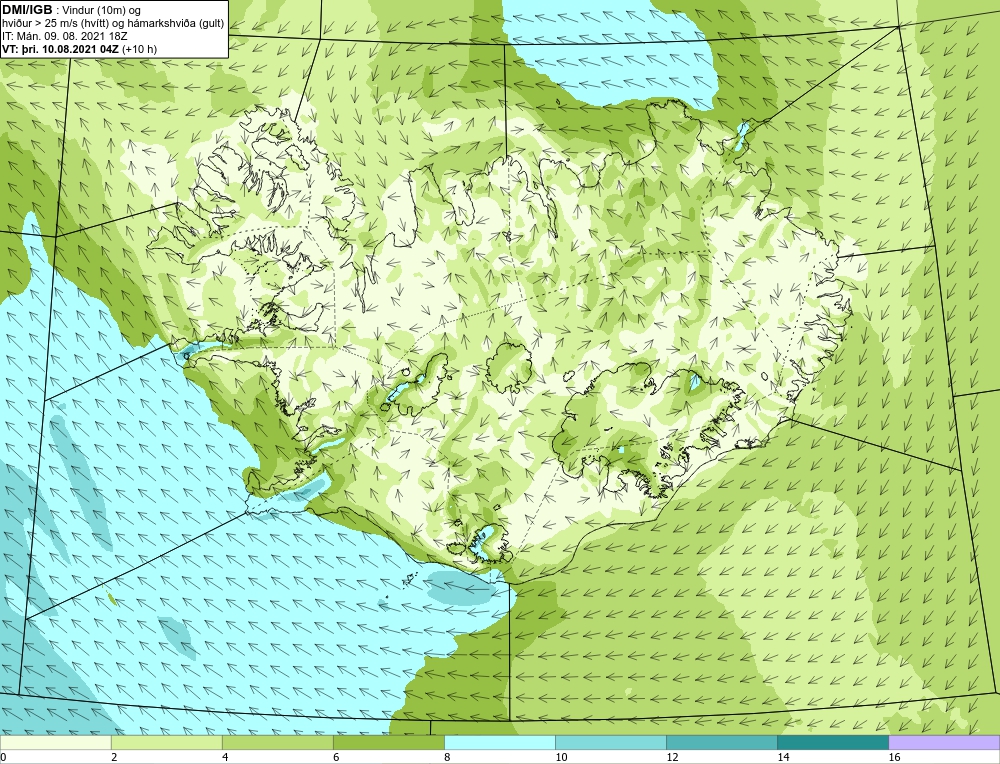Click the DMI/IGB title text

tap(27, 10)
